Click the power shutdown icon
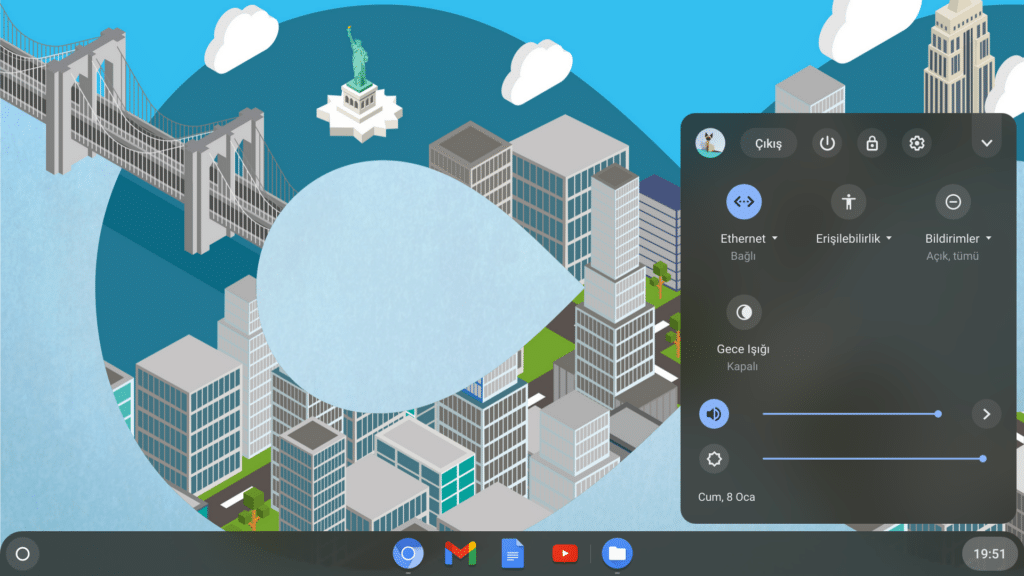 click(x=827, y=143)
